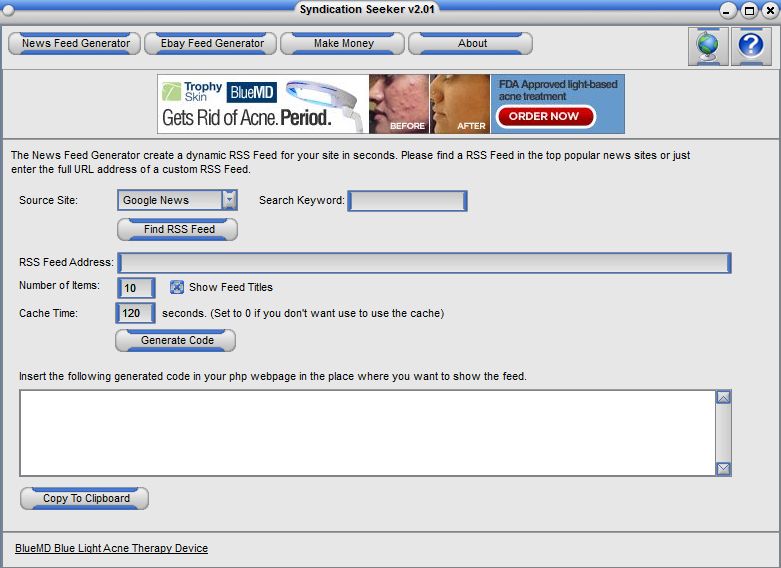Click the Generate Code button

[176, 340]
